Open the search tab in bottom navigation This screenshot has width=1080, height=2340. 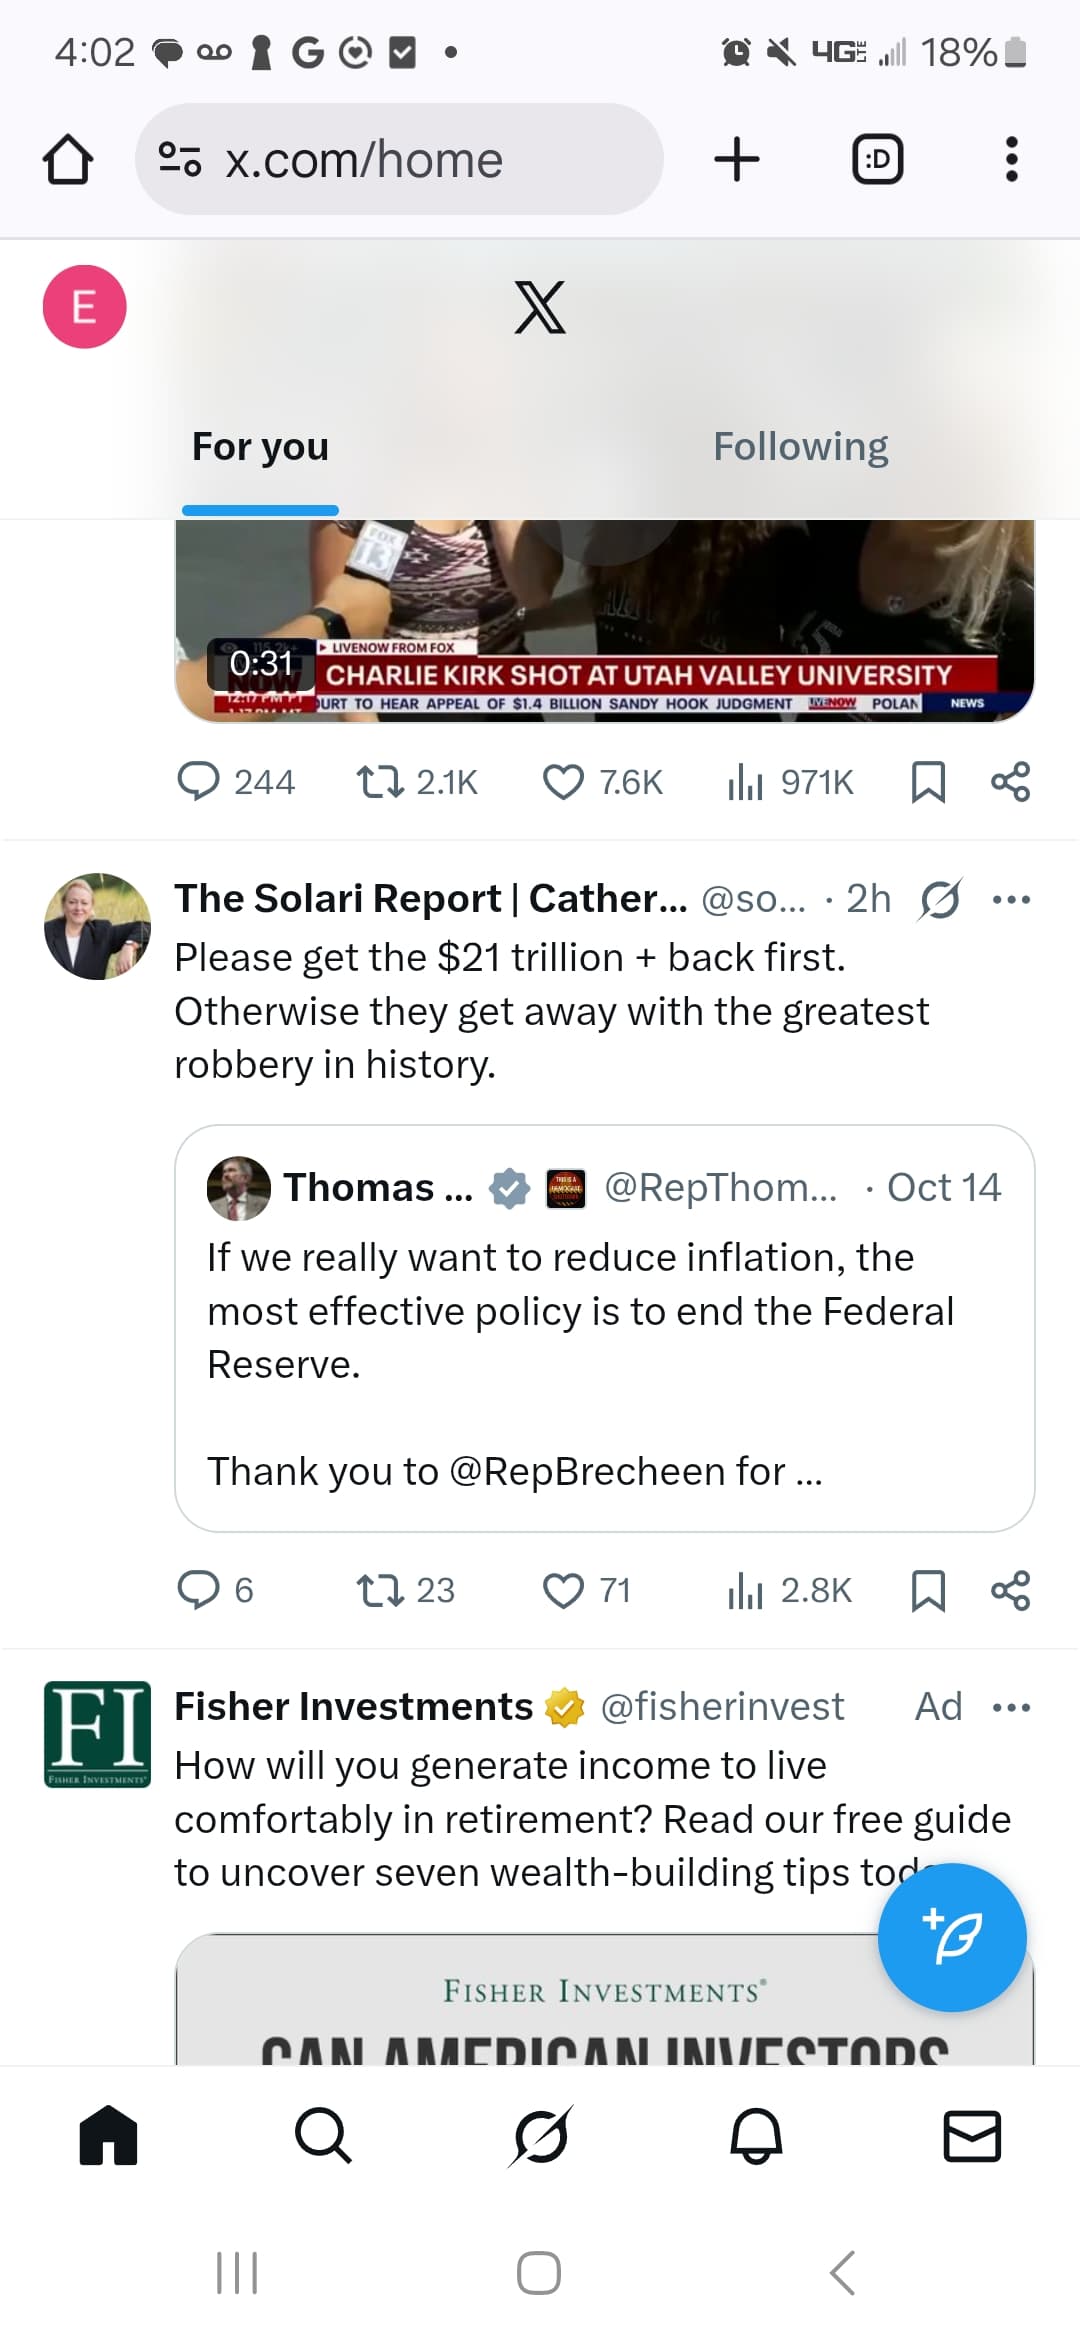[323, 2136]
